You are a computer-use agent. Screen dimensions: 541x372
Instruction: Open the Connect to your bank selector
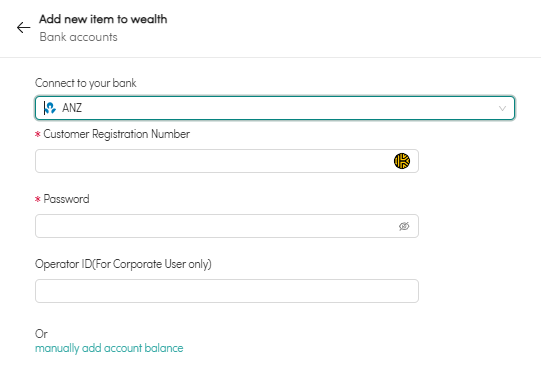click(x=275, y=108)
